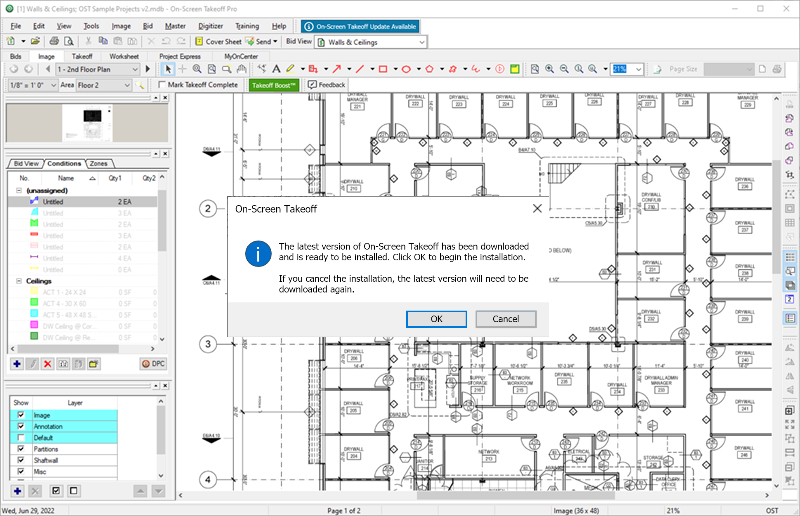Screen dimensions: 800x516
Task: Click the Feedback button
Action: click(327, 85)
